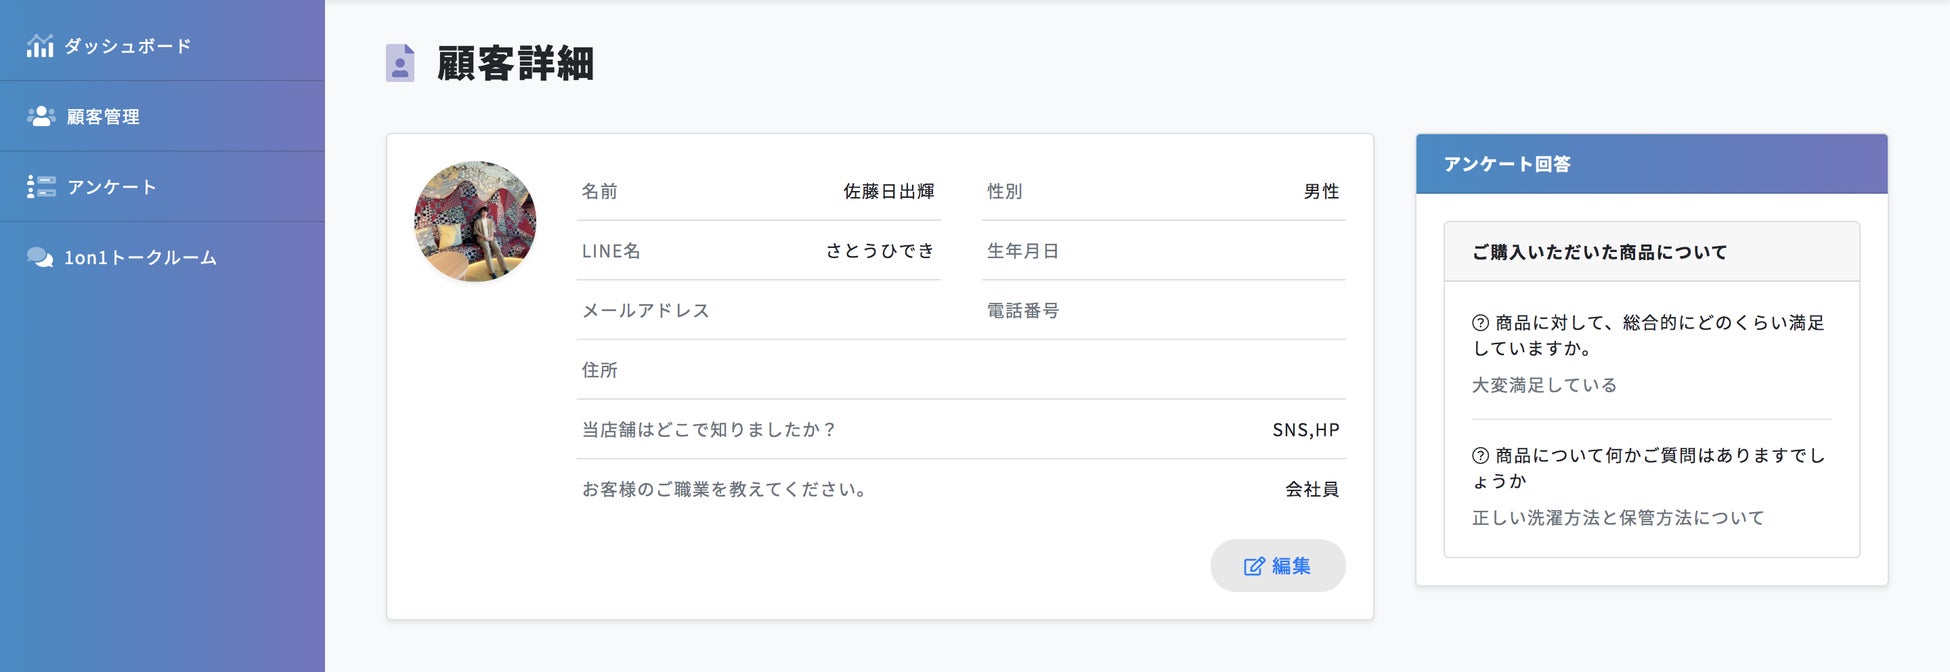This screenshot has width=1950, height=672.
Task: Open ダッシュボード from the sidebar
Action: pos(127,46)
